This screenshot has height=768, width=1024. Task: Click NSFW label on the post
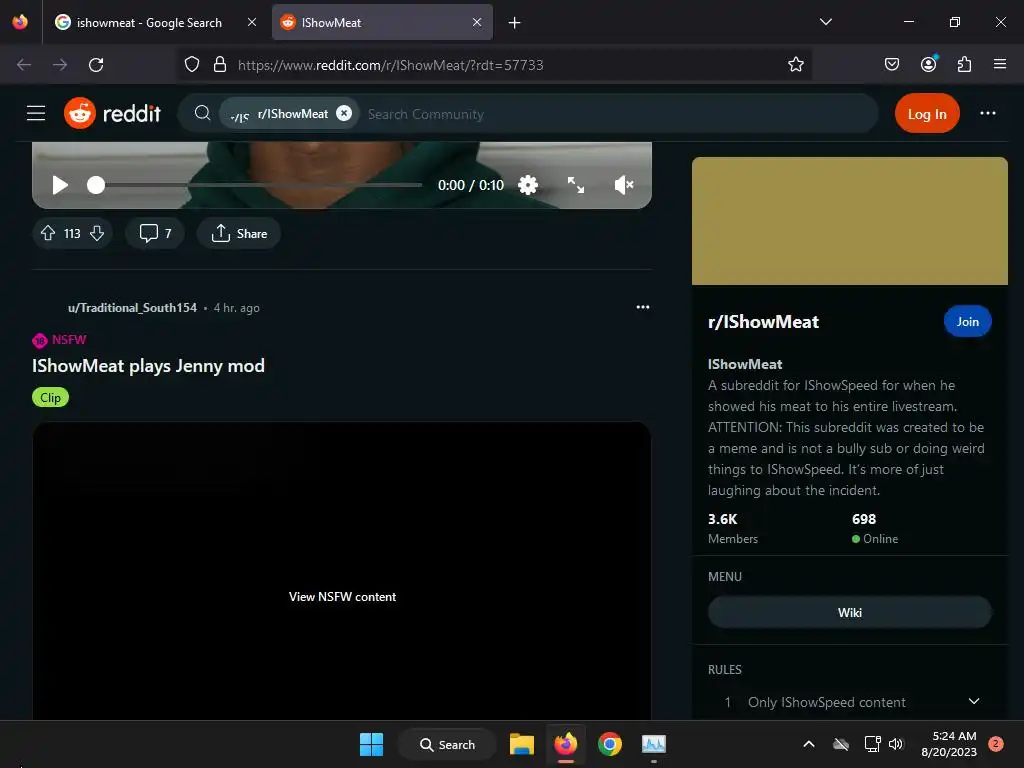click(x=69, y=340)
